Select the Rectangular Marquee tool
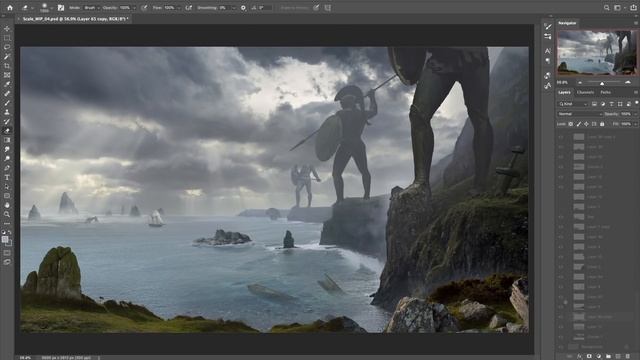640x360 pixels. (7, 38)
